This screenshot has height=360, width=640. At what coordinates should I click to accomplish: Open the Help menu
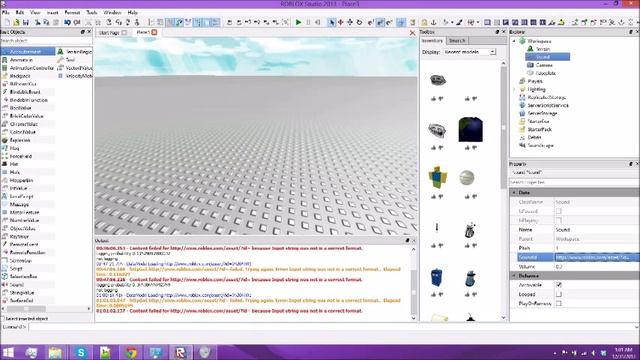pyautogui.click(x=133, y=13)
